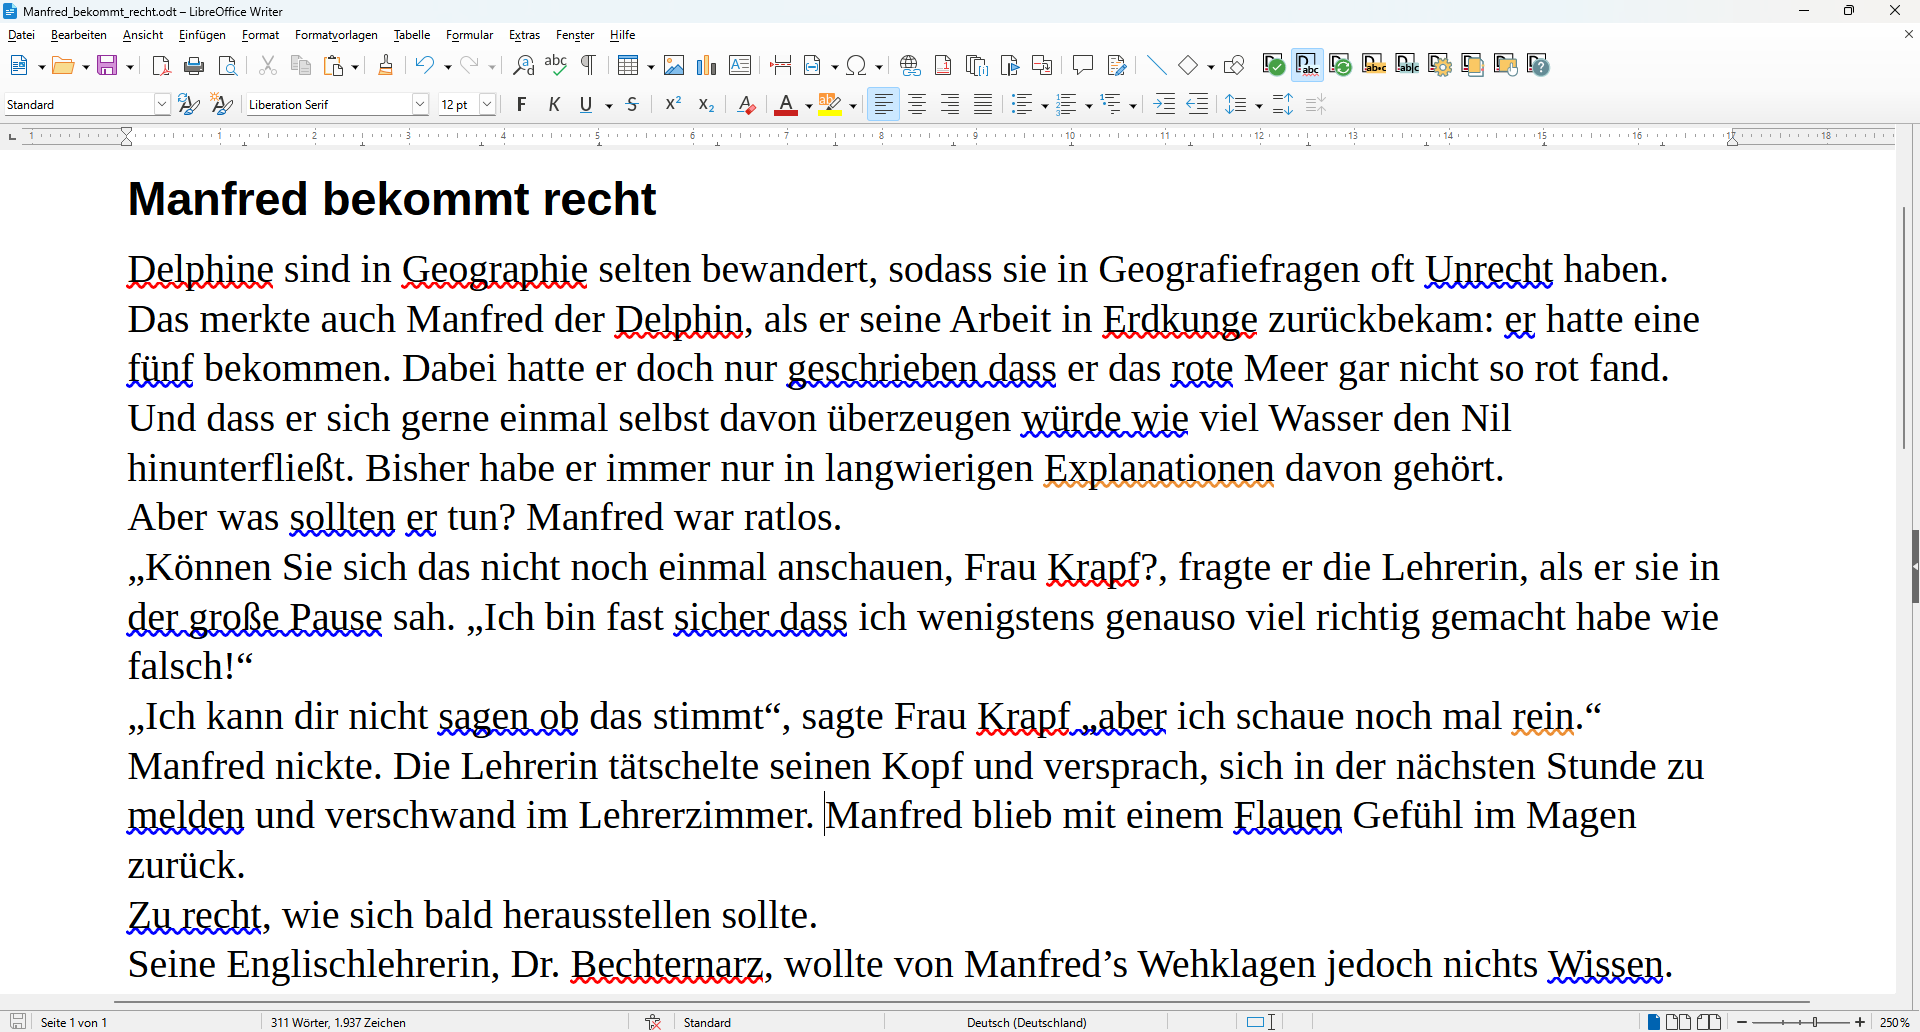This screenshot has width=1920, height=1032.
Task: Insert a text box icon
Action: click(740, 66)
